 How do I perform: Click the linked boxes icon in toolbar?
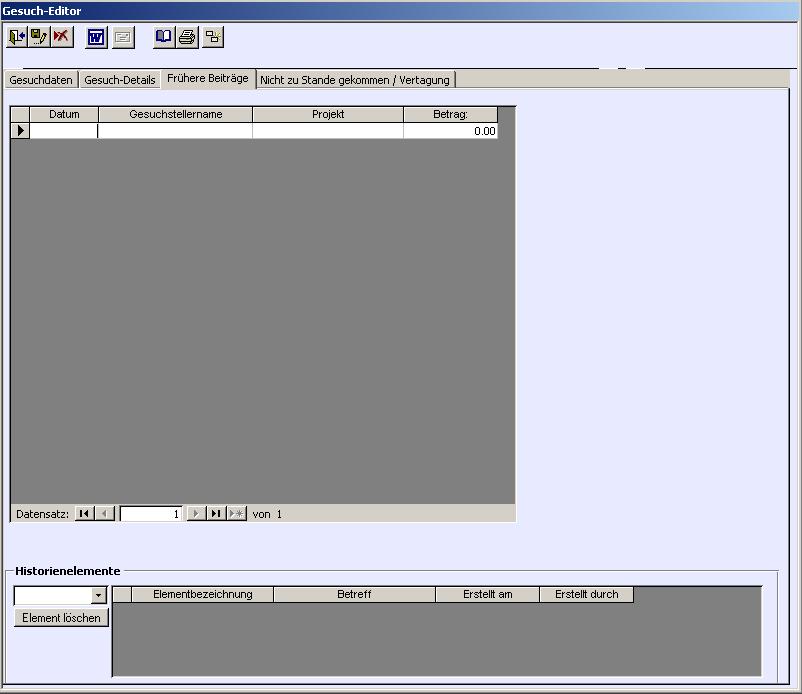[213, 38]
